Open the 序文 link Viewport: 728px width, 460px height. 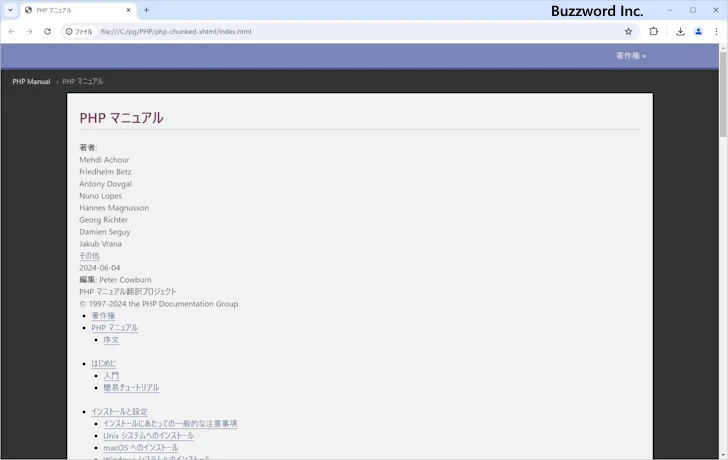point(111,340)
